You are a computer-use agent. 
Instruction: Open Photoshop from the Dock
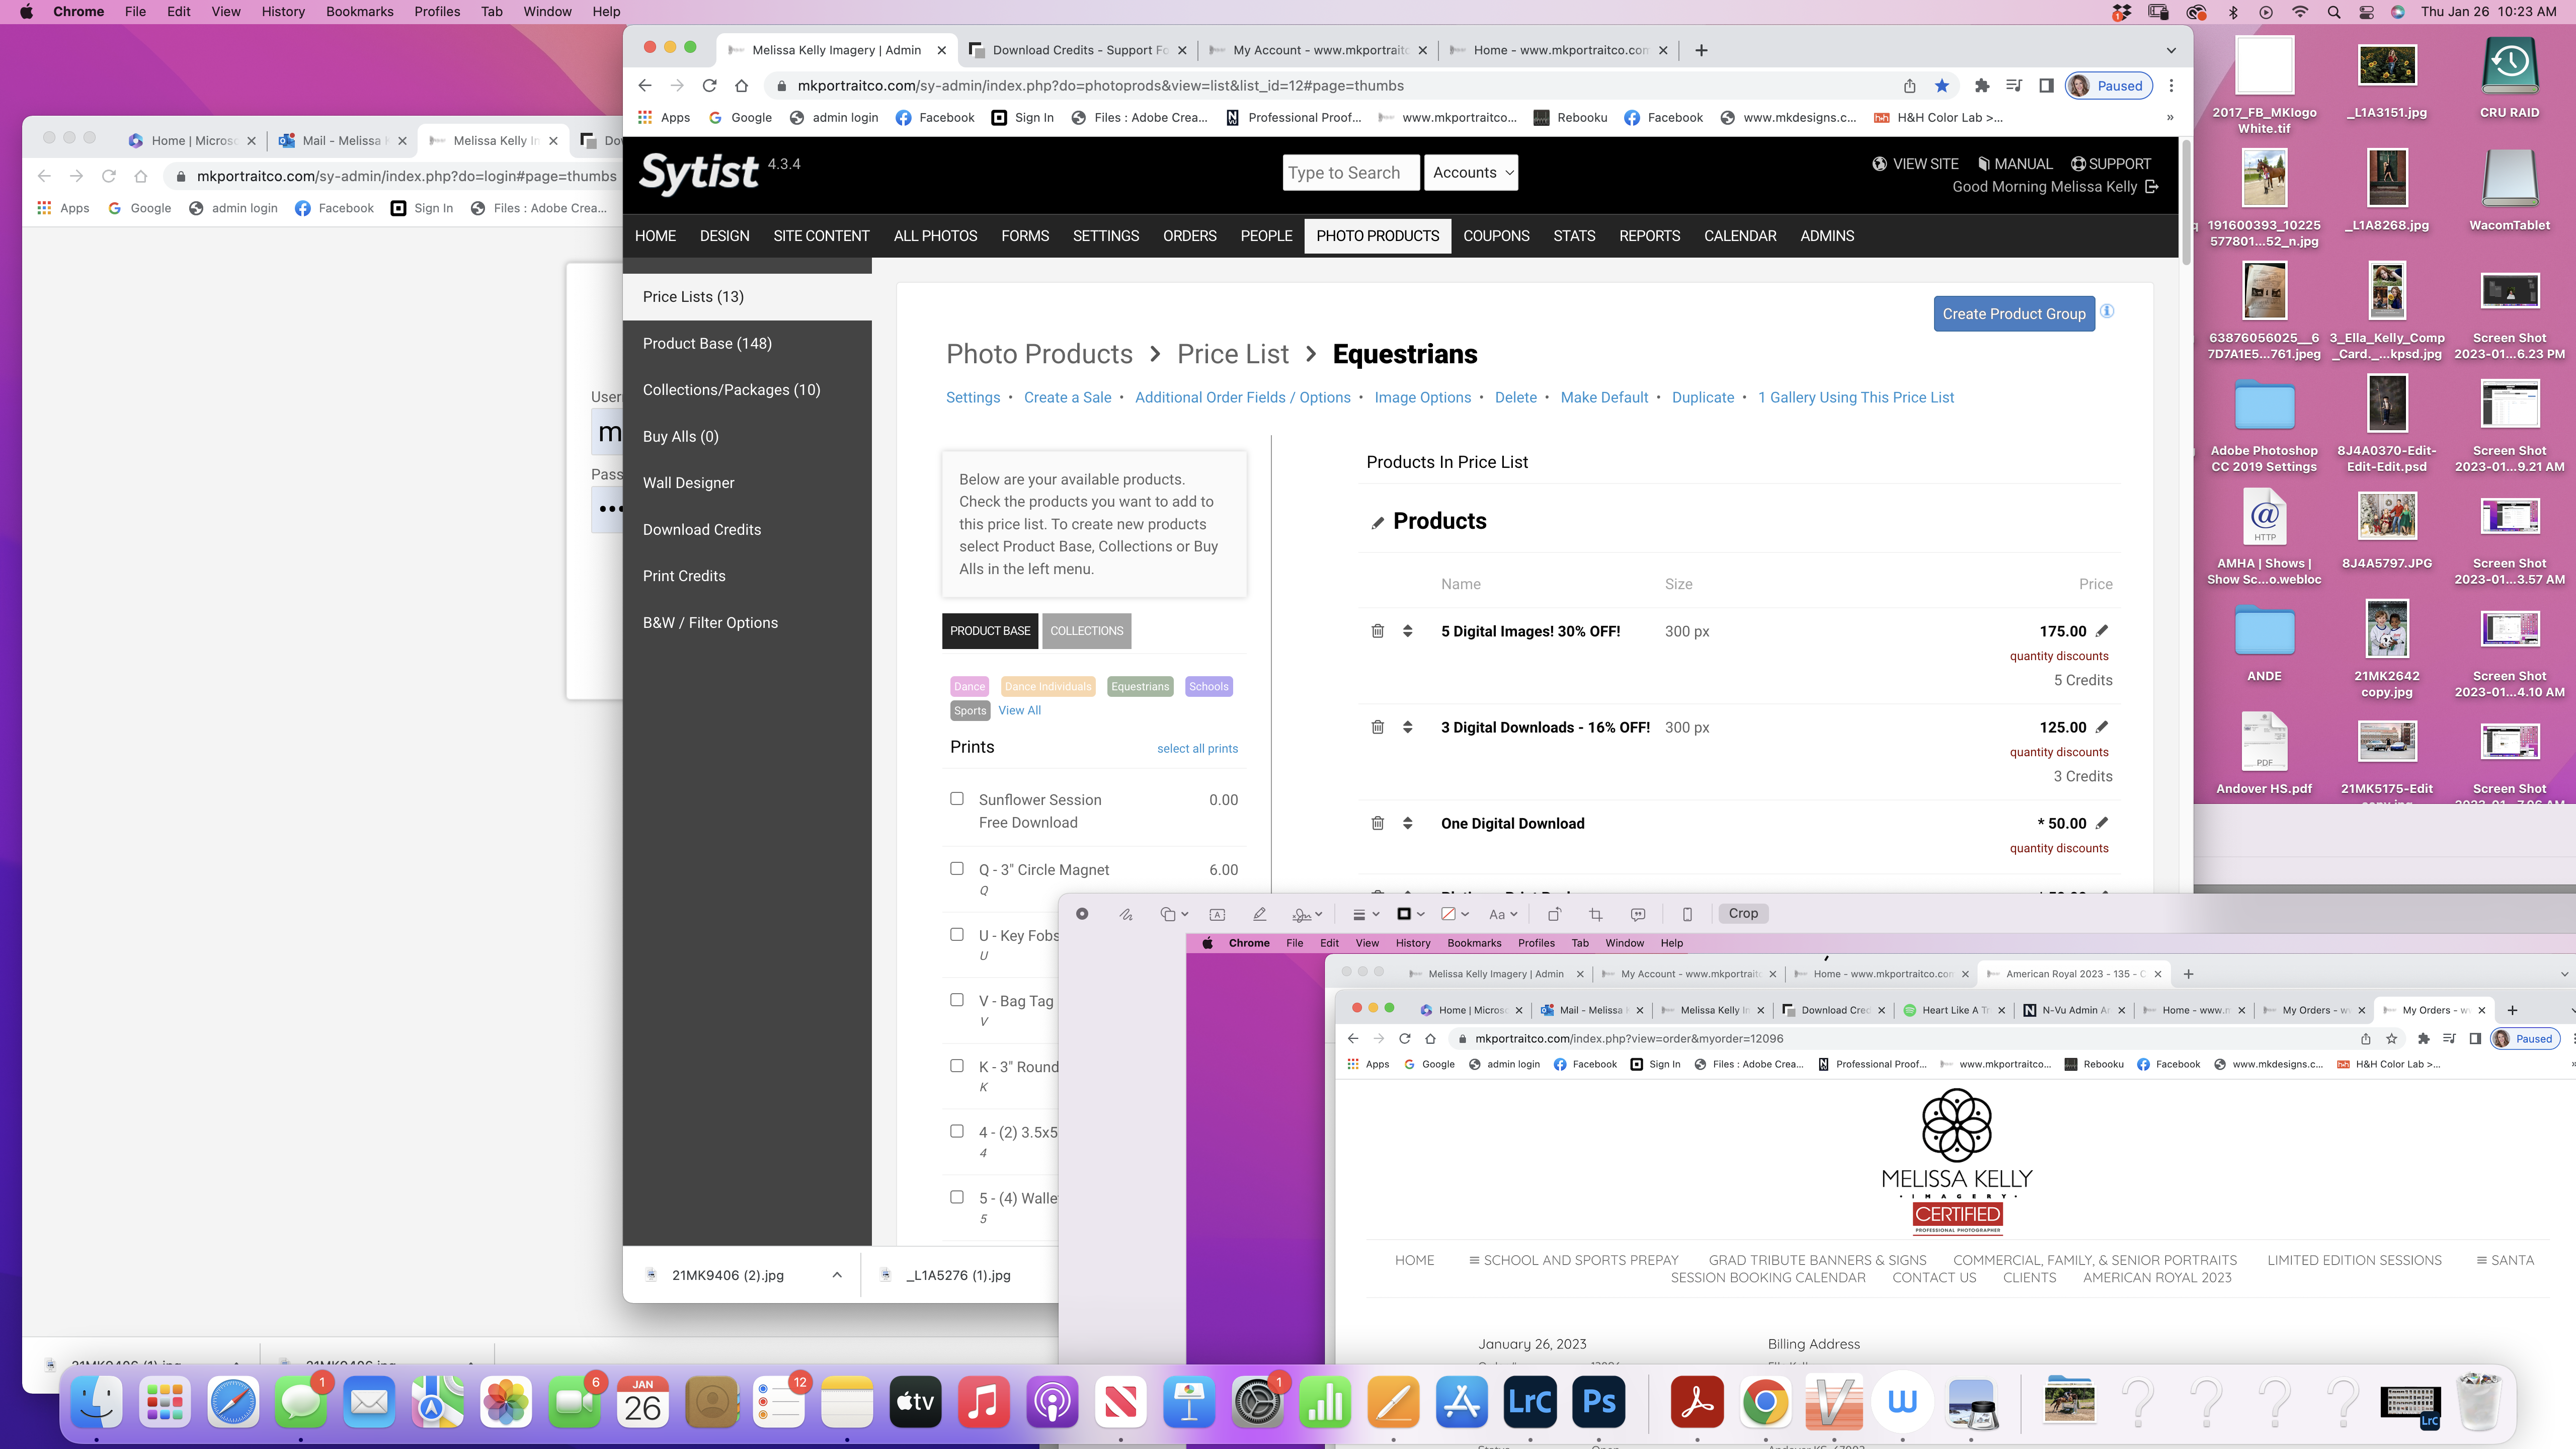point(1598,1402)
